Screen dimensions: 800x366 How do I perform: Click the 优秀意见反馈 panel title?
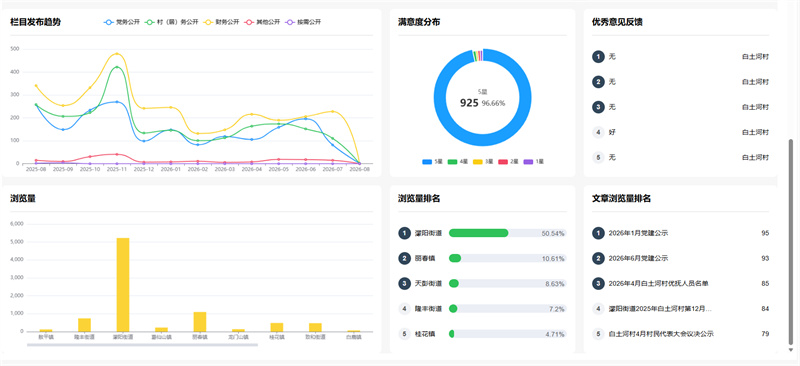(617, 22)
